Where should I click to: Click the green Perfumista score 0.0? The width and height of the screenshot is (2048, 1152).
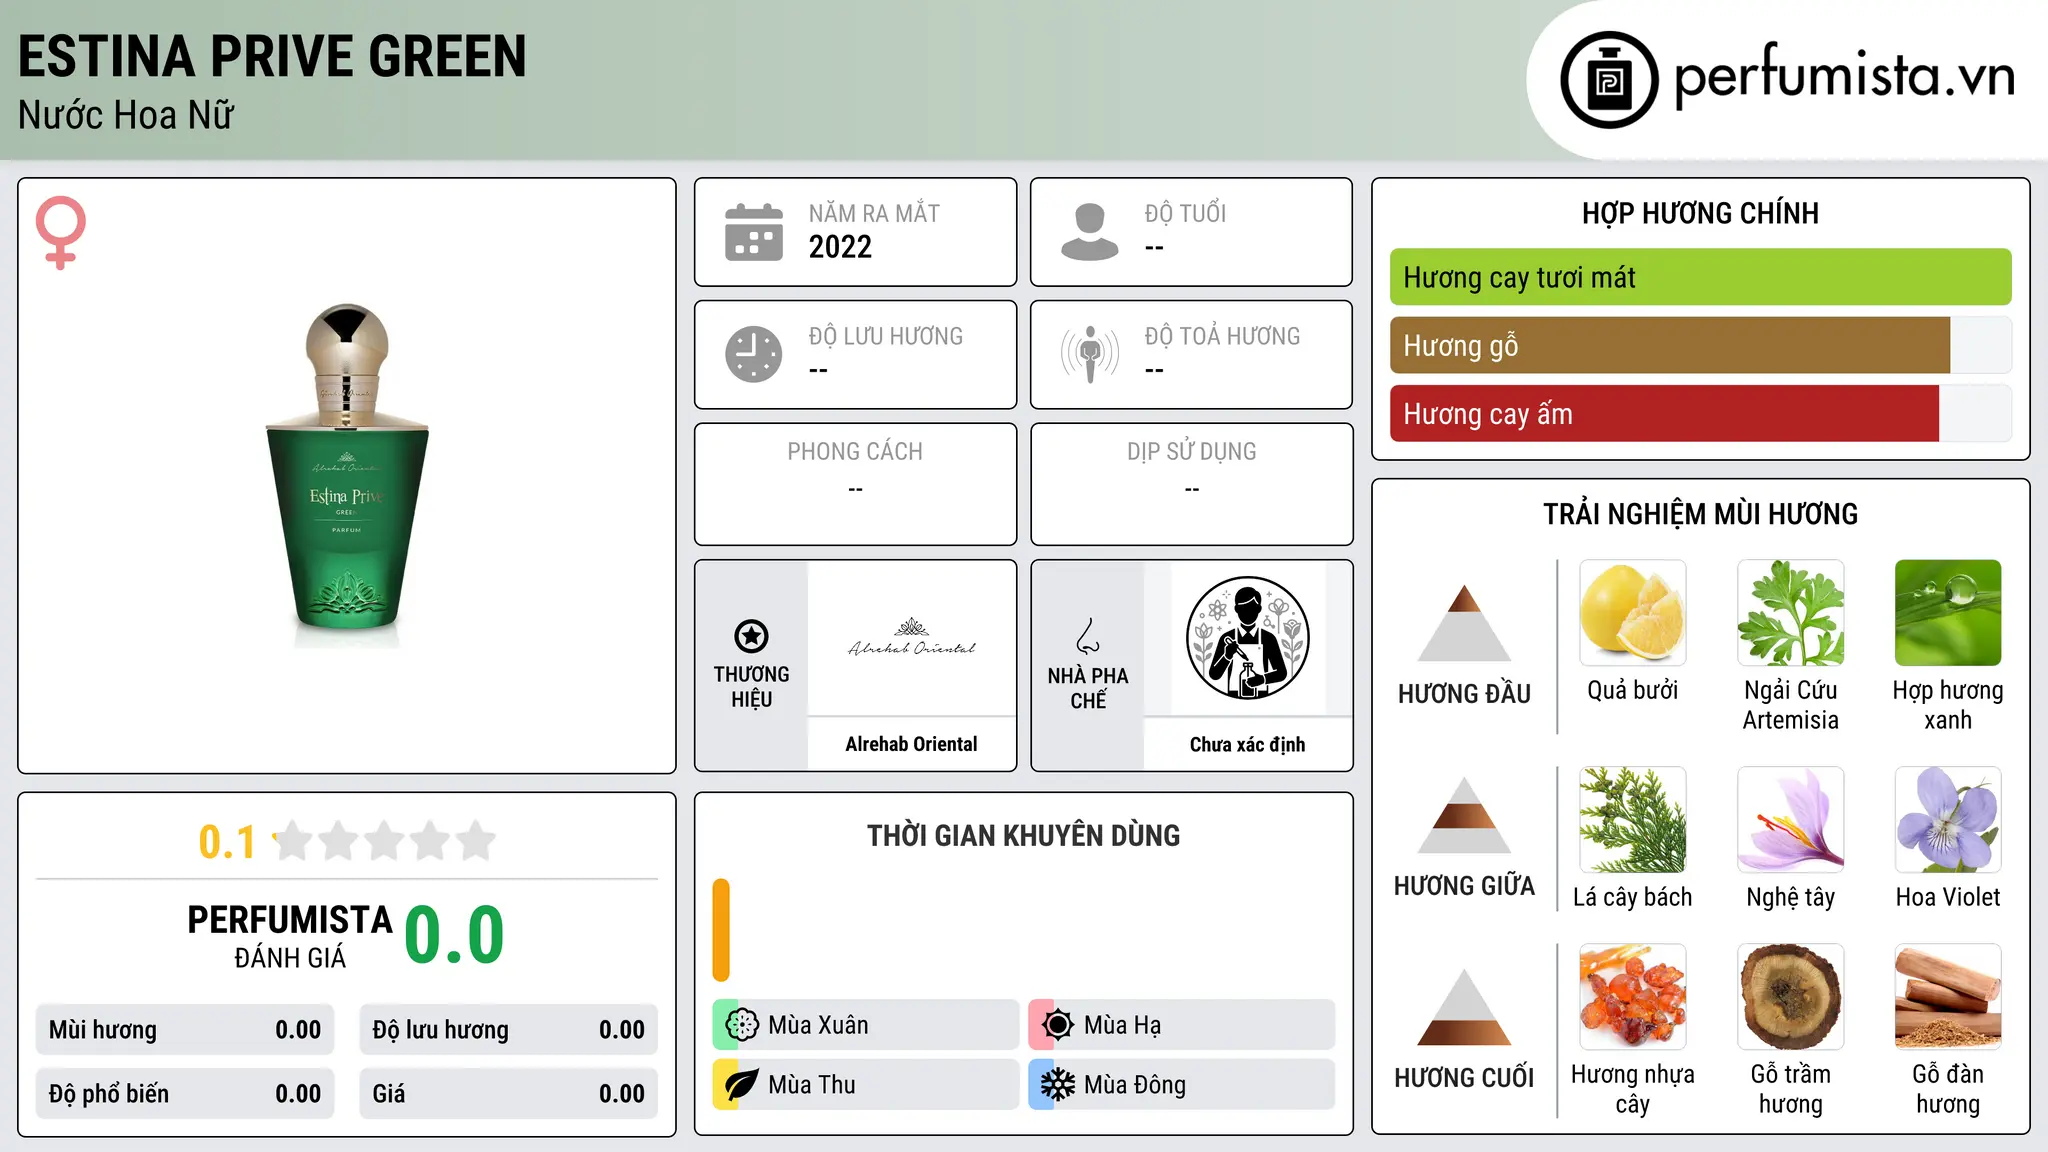[455, 935]
